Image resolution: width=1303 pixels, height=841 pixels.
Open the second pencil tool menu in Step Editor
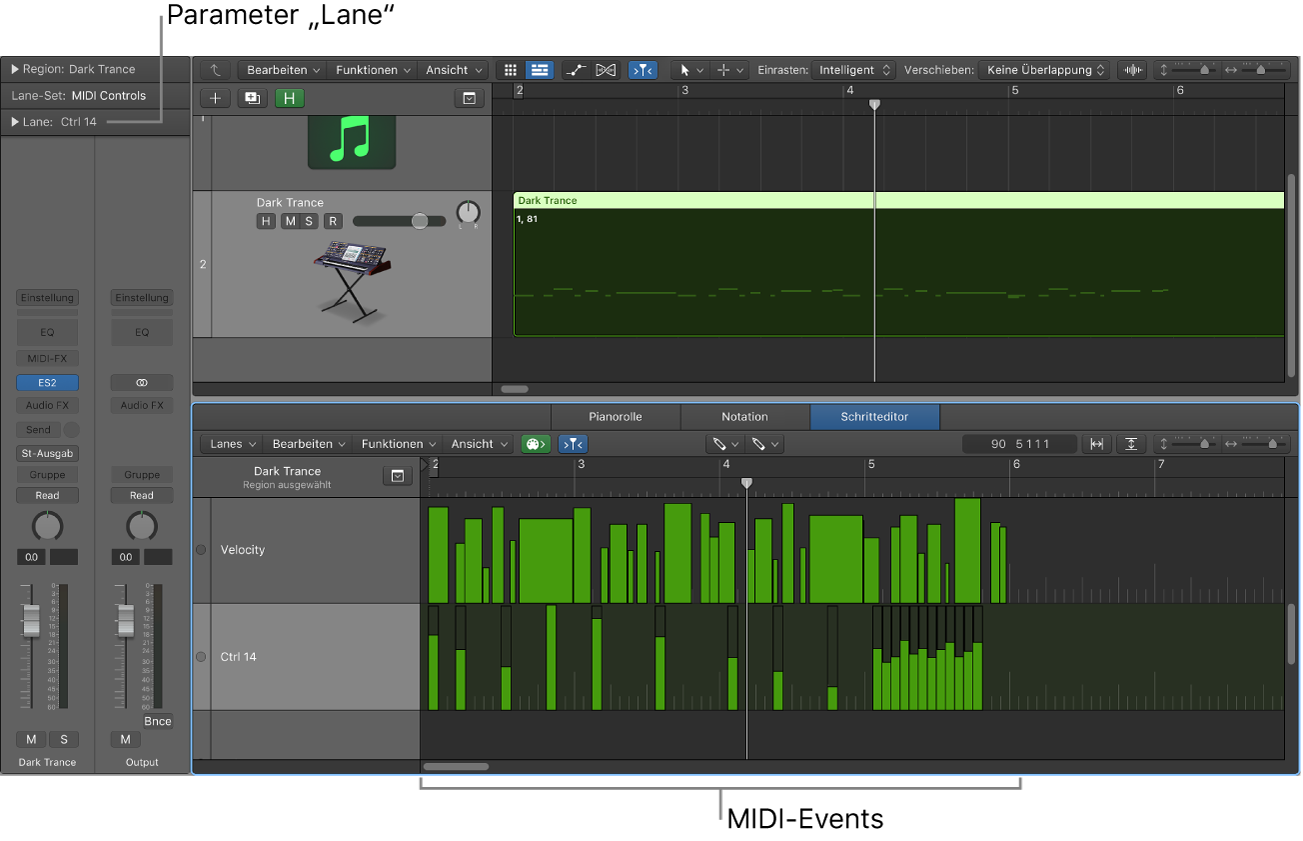(x=765, y=444)
